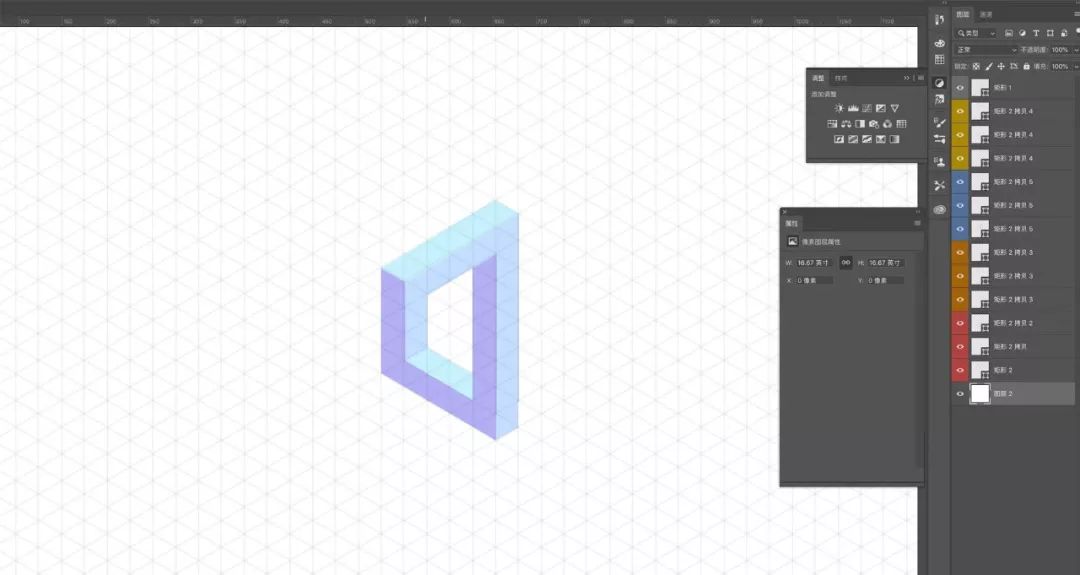
Task: Switch to the 样式 tab
Action: coord(841,78)
